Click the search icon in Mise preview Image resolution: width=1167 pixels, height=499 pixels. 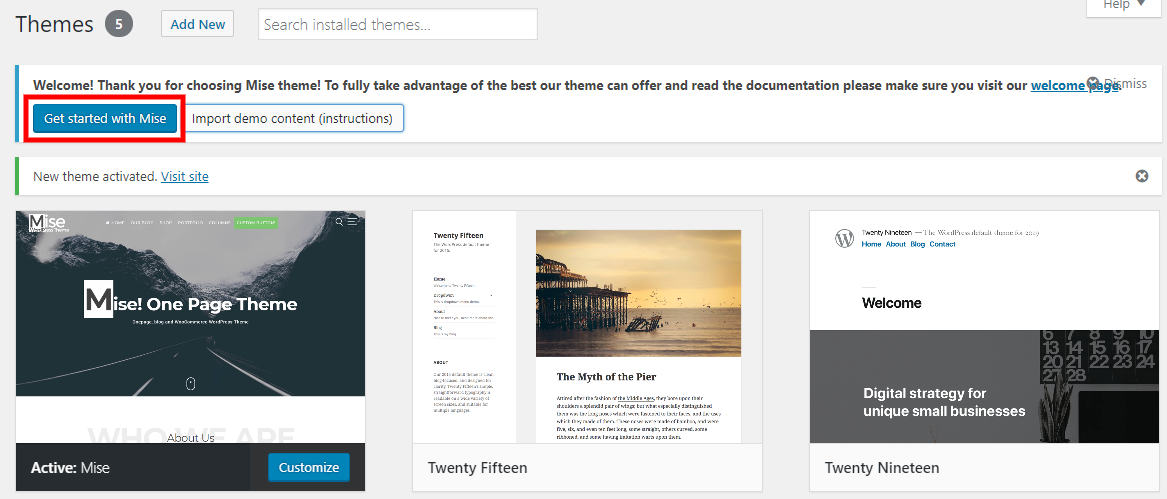tap(340, 222)
